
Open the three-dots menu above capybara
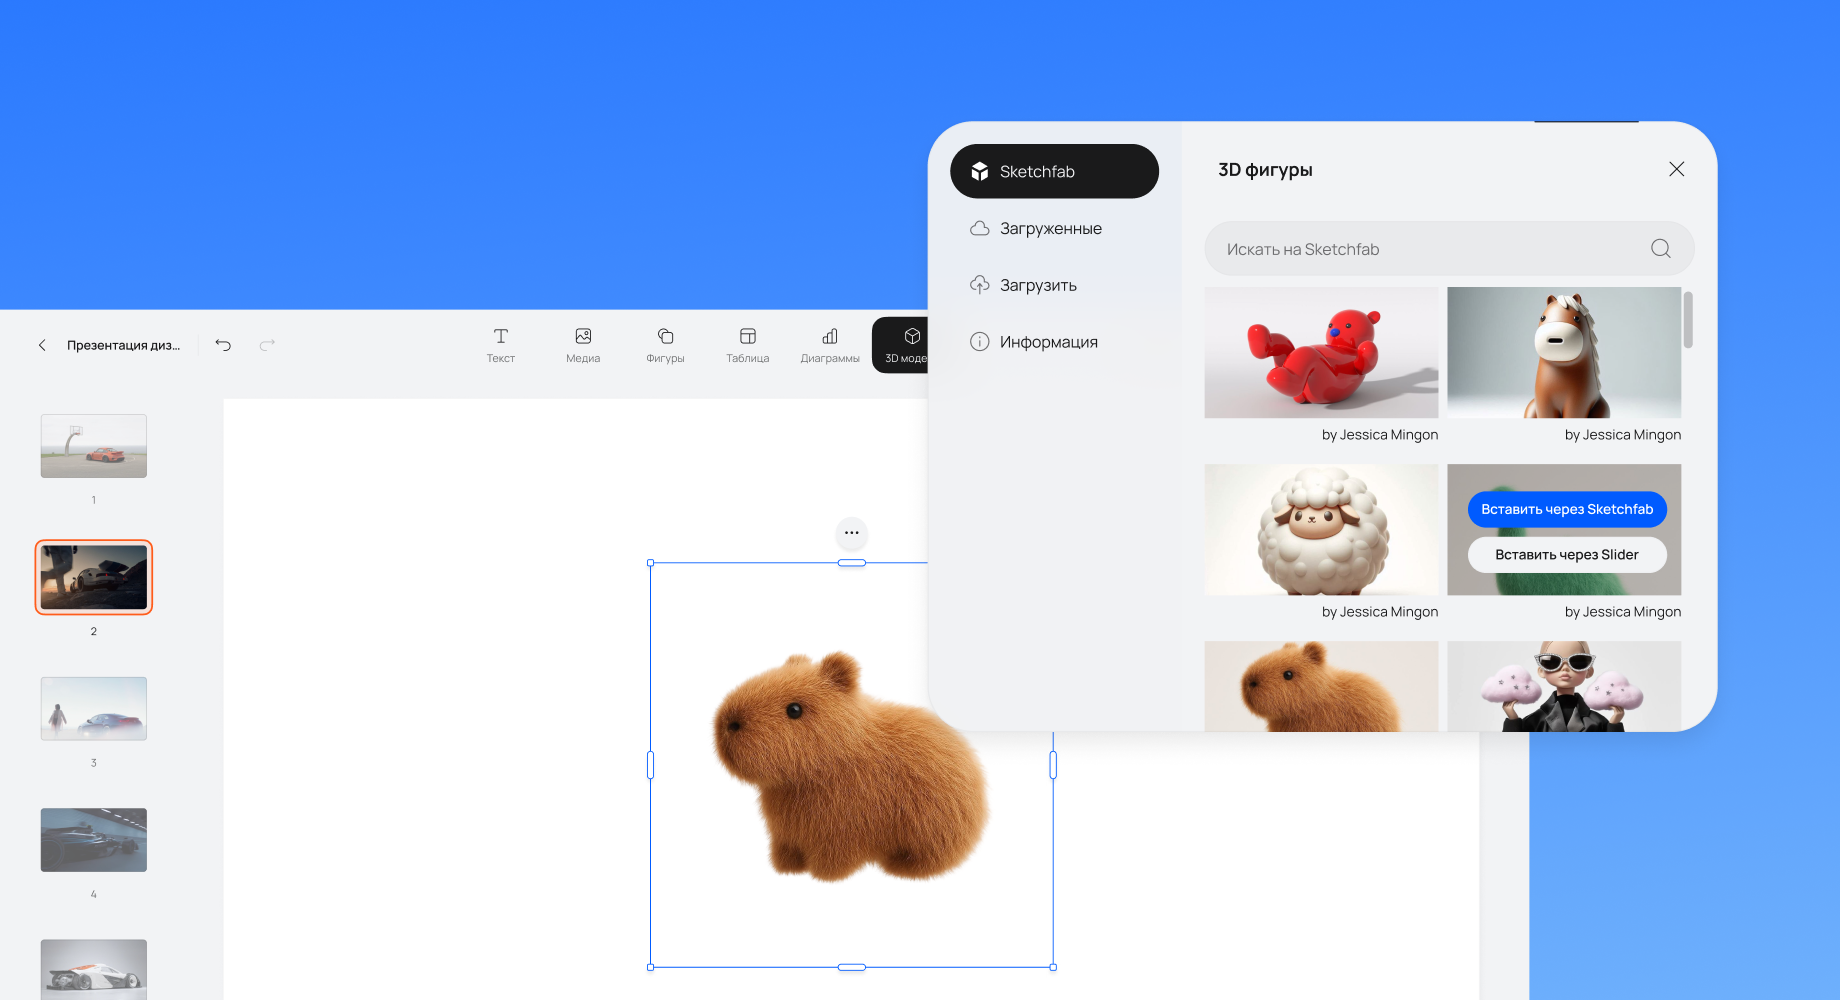coord(851,533)
